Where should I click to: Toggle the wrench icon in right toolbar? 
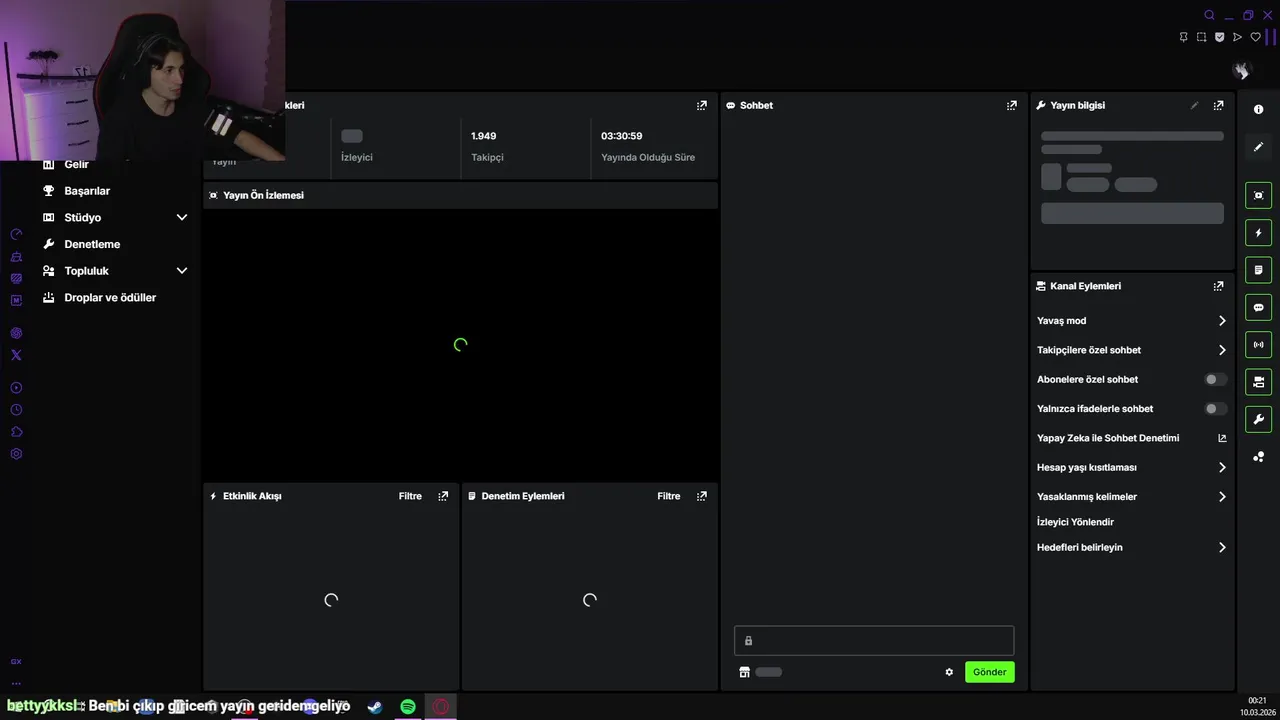tap(1258, 419)
